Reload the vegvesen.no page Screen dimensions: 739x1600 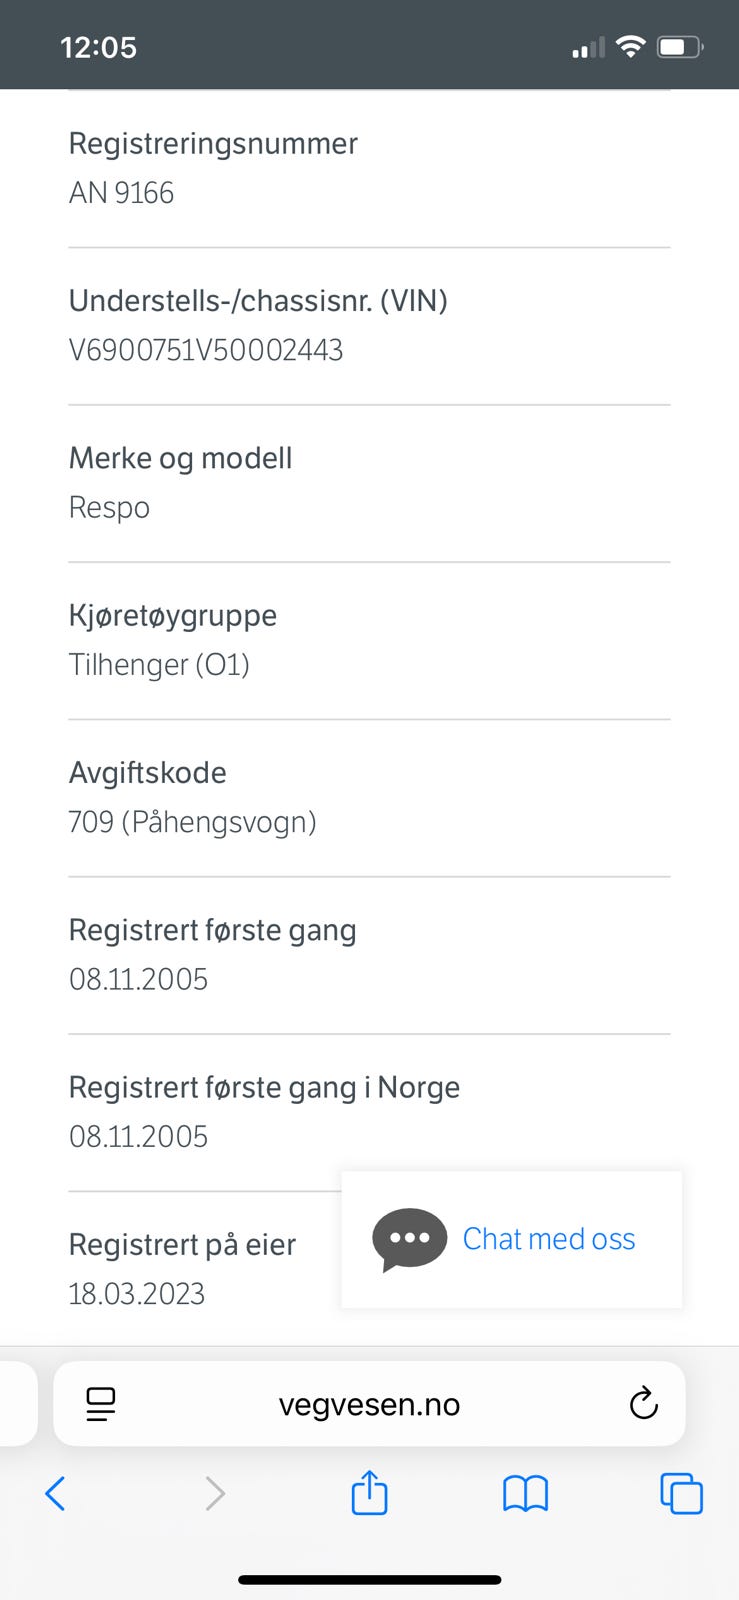pyautogui.click(x=643, y=1404)
